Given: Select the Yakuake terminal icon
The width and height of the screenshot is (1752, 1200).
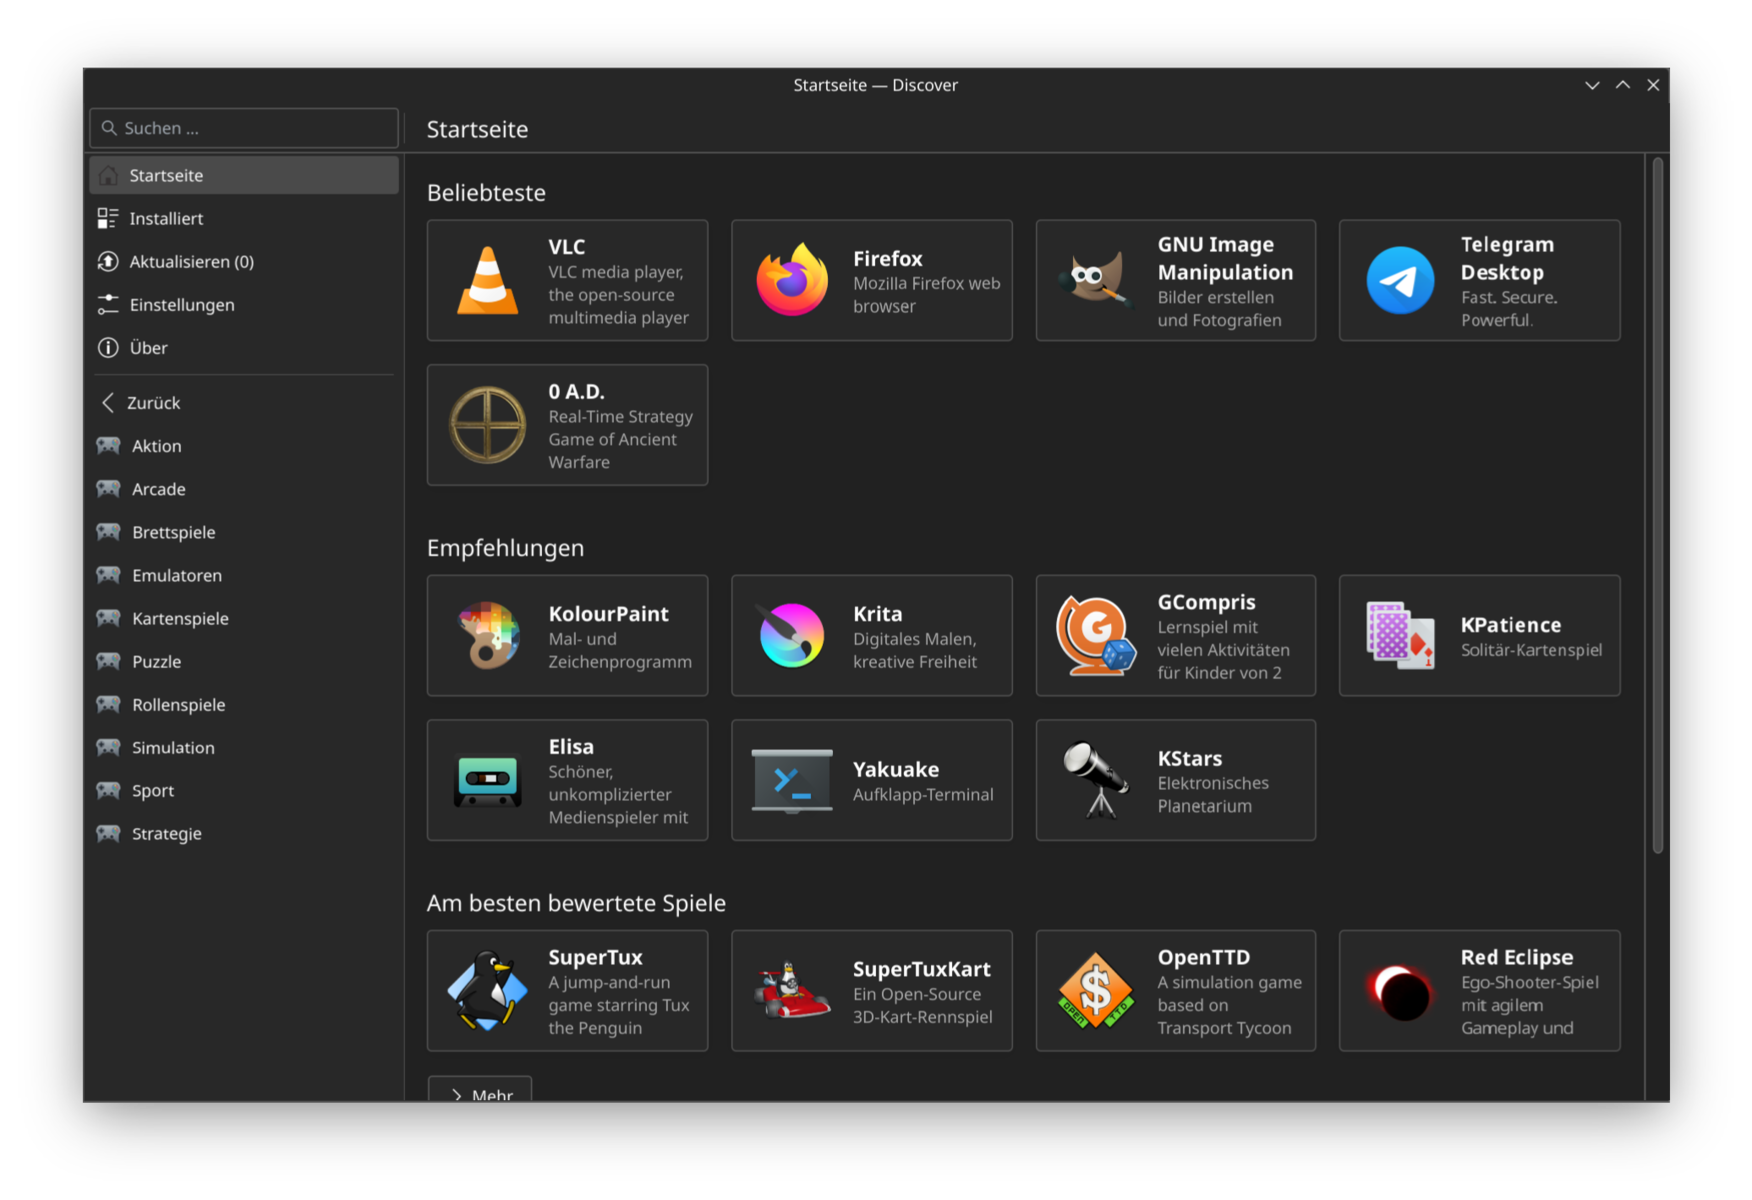Looking at the screenshot, I should [792, 780].
